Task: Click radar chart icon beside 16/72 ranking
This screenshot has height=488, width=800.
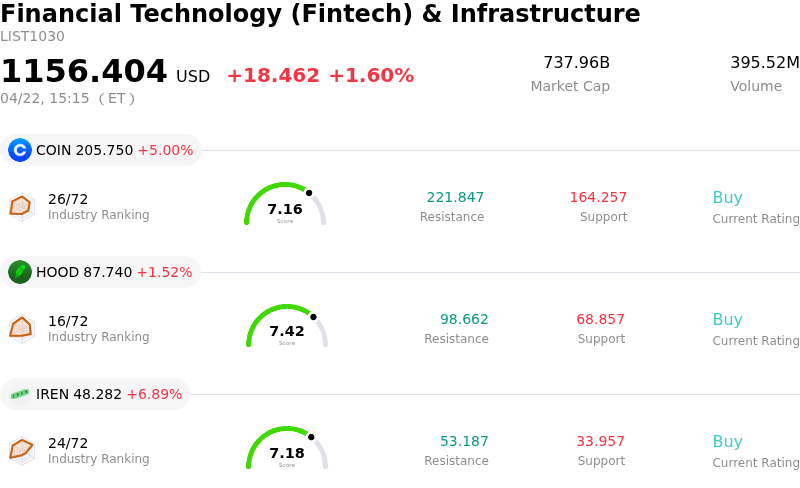Action: (x=21, y=328)
